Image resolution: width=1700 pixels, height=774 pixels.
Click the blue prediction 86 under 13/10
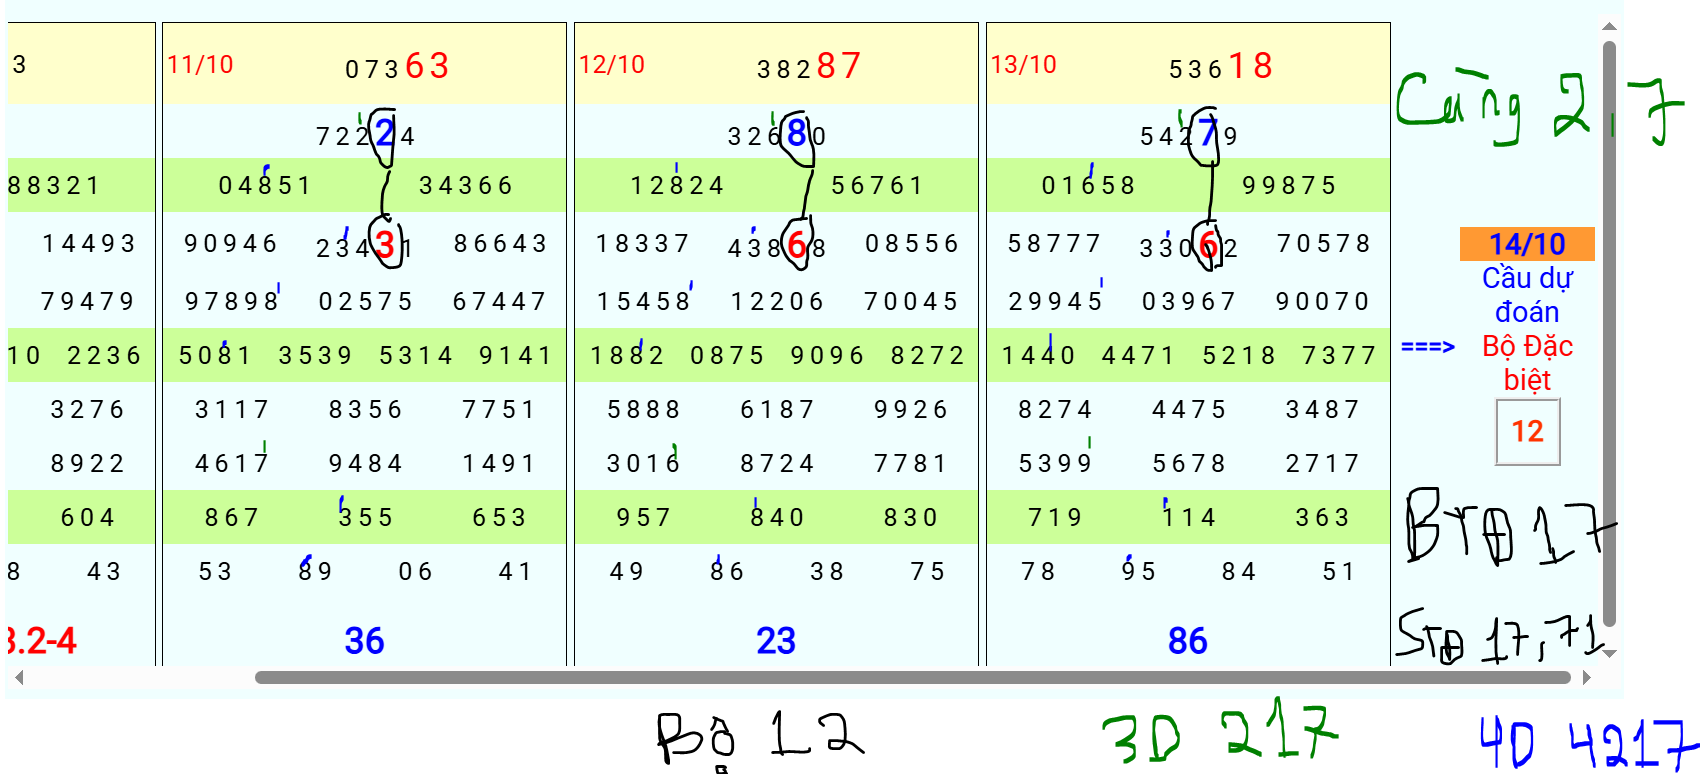pyautogui.click(x=1188, y=641)
